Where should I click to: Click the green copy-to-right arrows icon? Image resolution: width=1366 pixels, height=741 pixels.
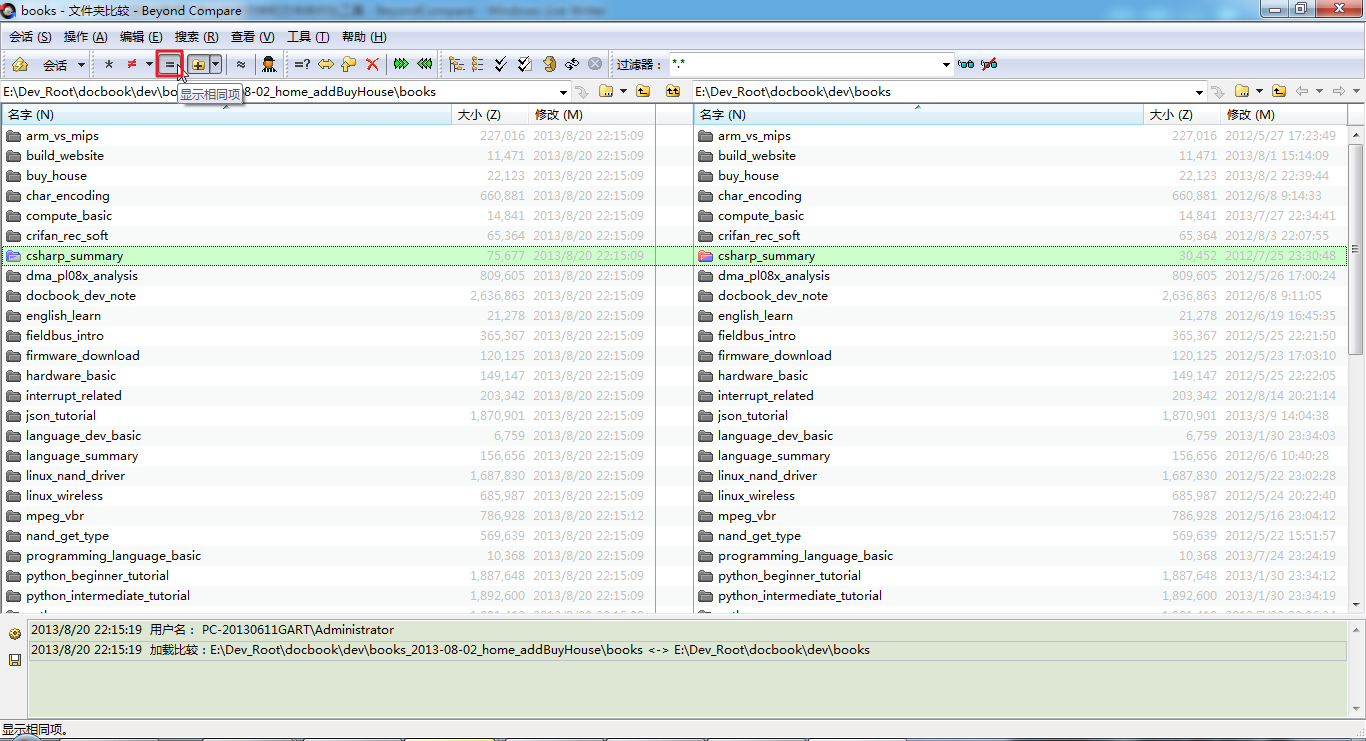tap(401, 65)
